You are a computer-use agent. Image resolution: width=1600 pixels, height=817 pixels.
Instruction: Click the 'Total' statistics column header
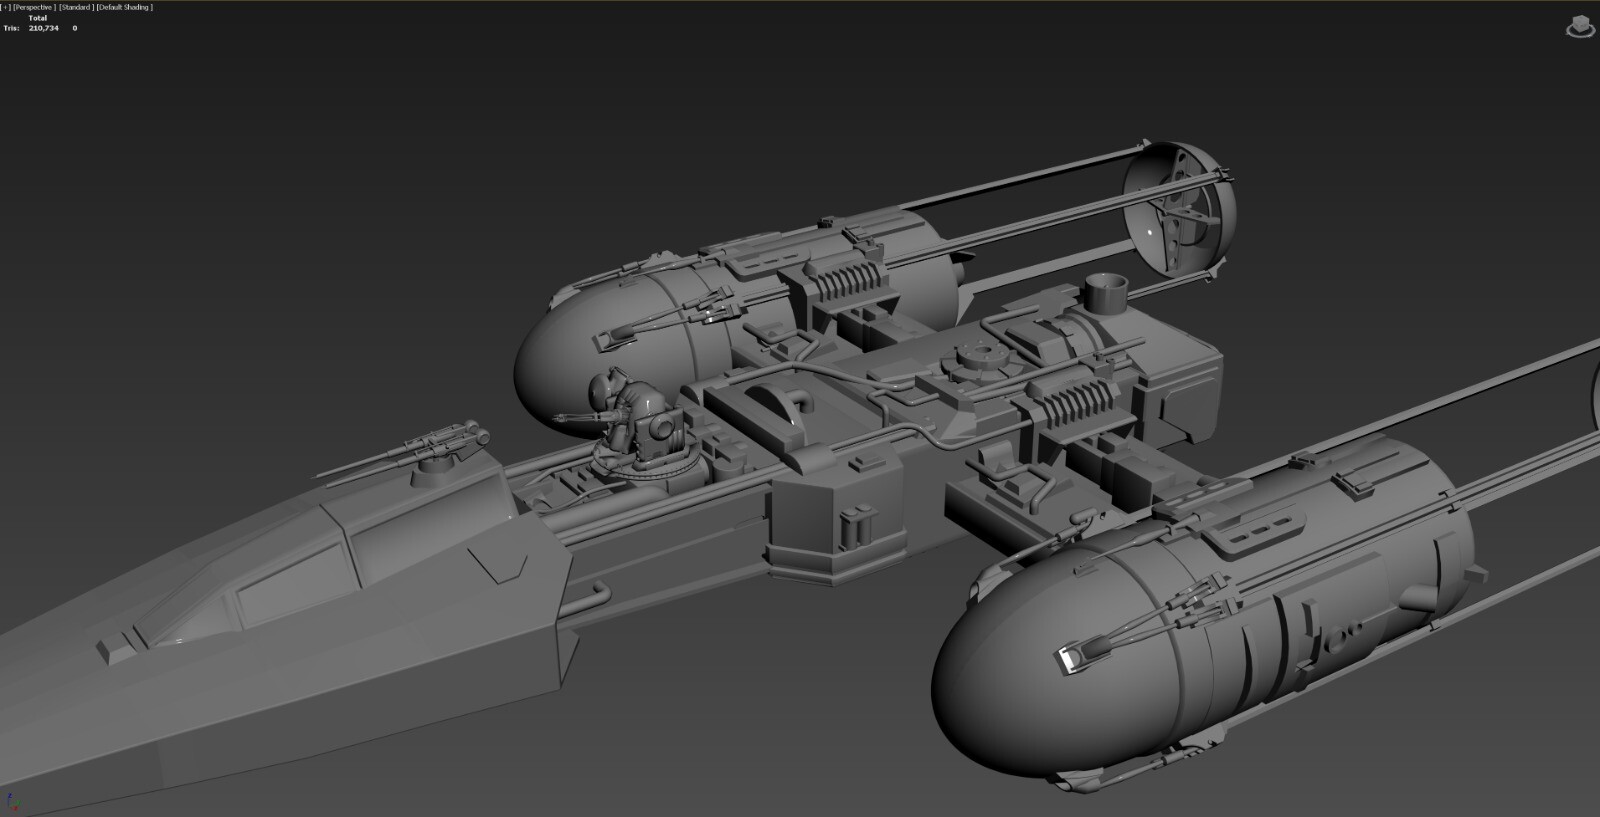tap(38, 18)
